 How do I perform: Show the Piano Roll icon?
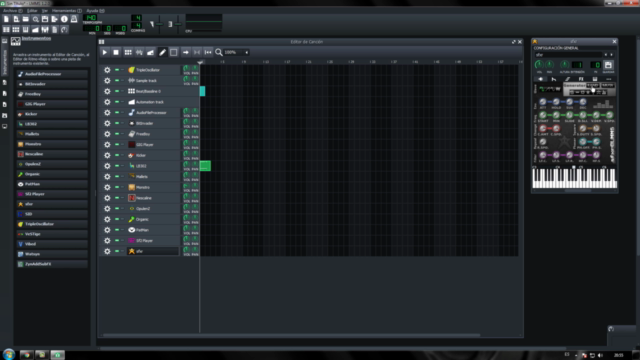coord(26,29)
